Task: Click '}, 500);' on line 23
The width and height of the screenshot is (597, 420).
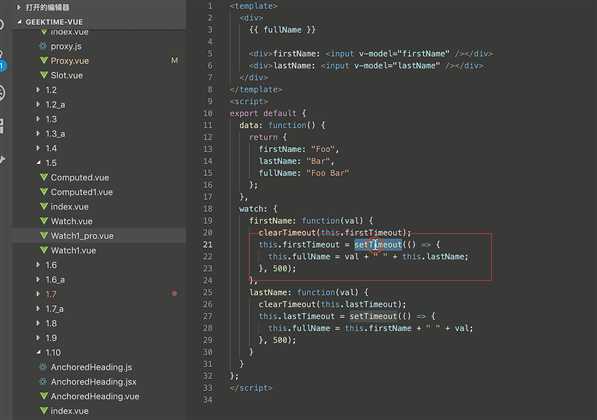Action: pos(277,268)
